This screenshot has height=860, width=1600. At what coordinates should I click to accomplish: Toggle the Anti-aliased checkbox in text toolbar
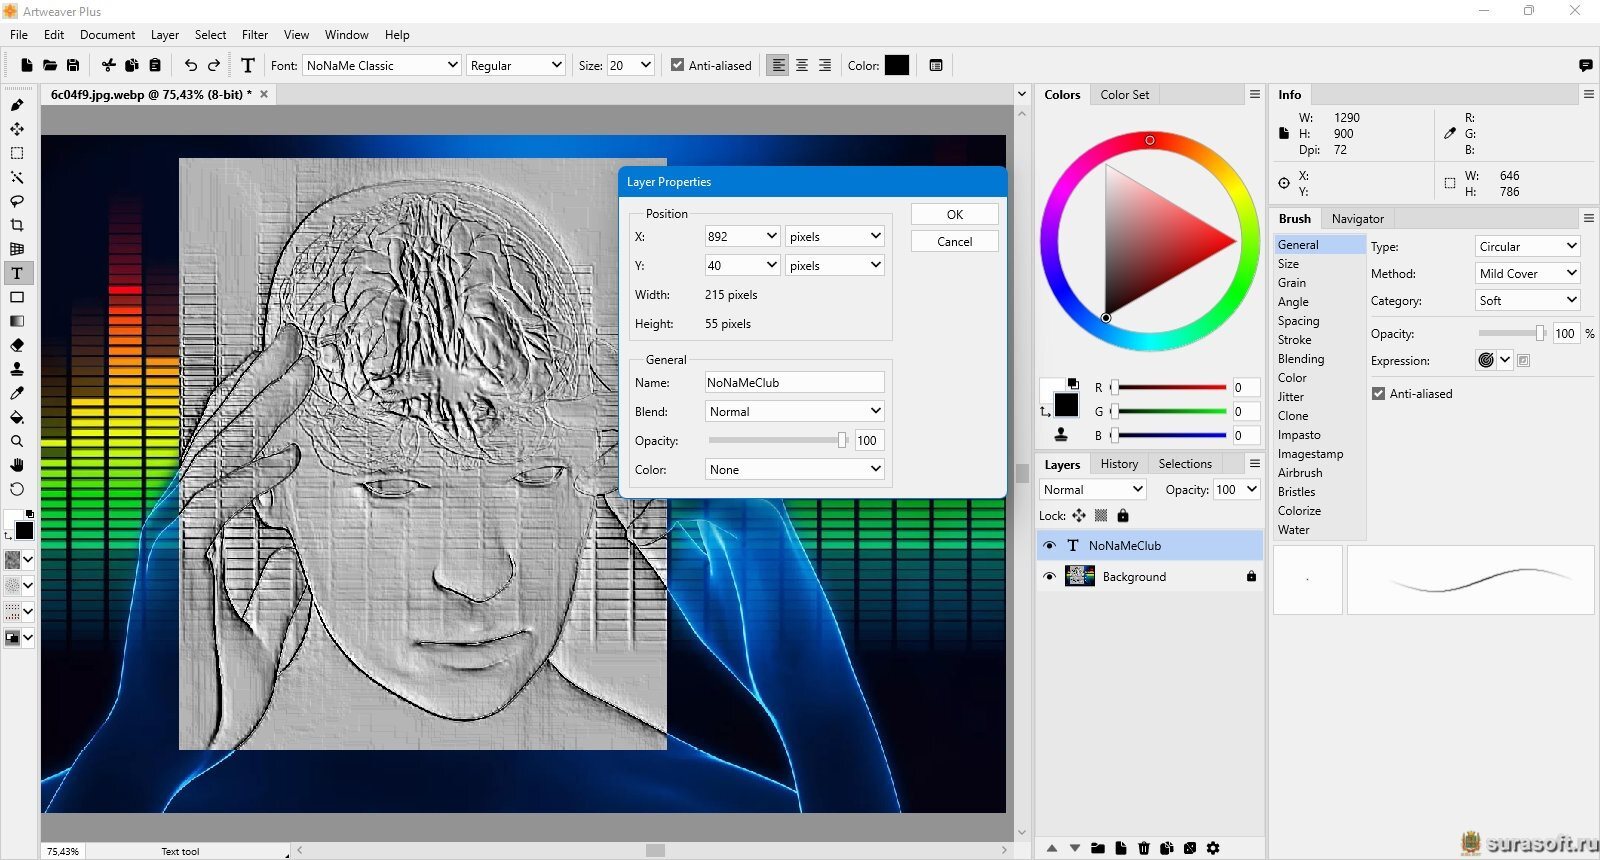(x=678, y=65)
